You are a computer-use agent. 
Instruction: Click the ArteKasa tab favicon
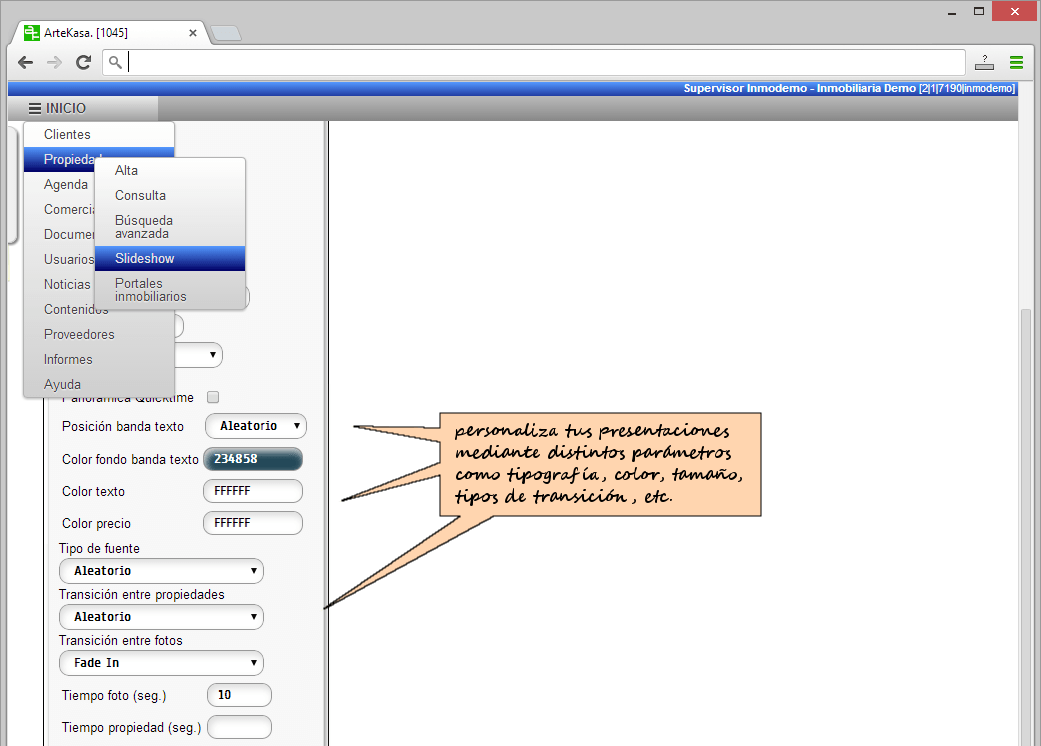[x=32, y=33]
